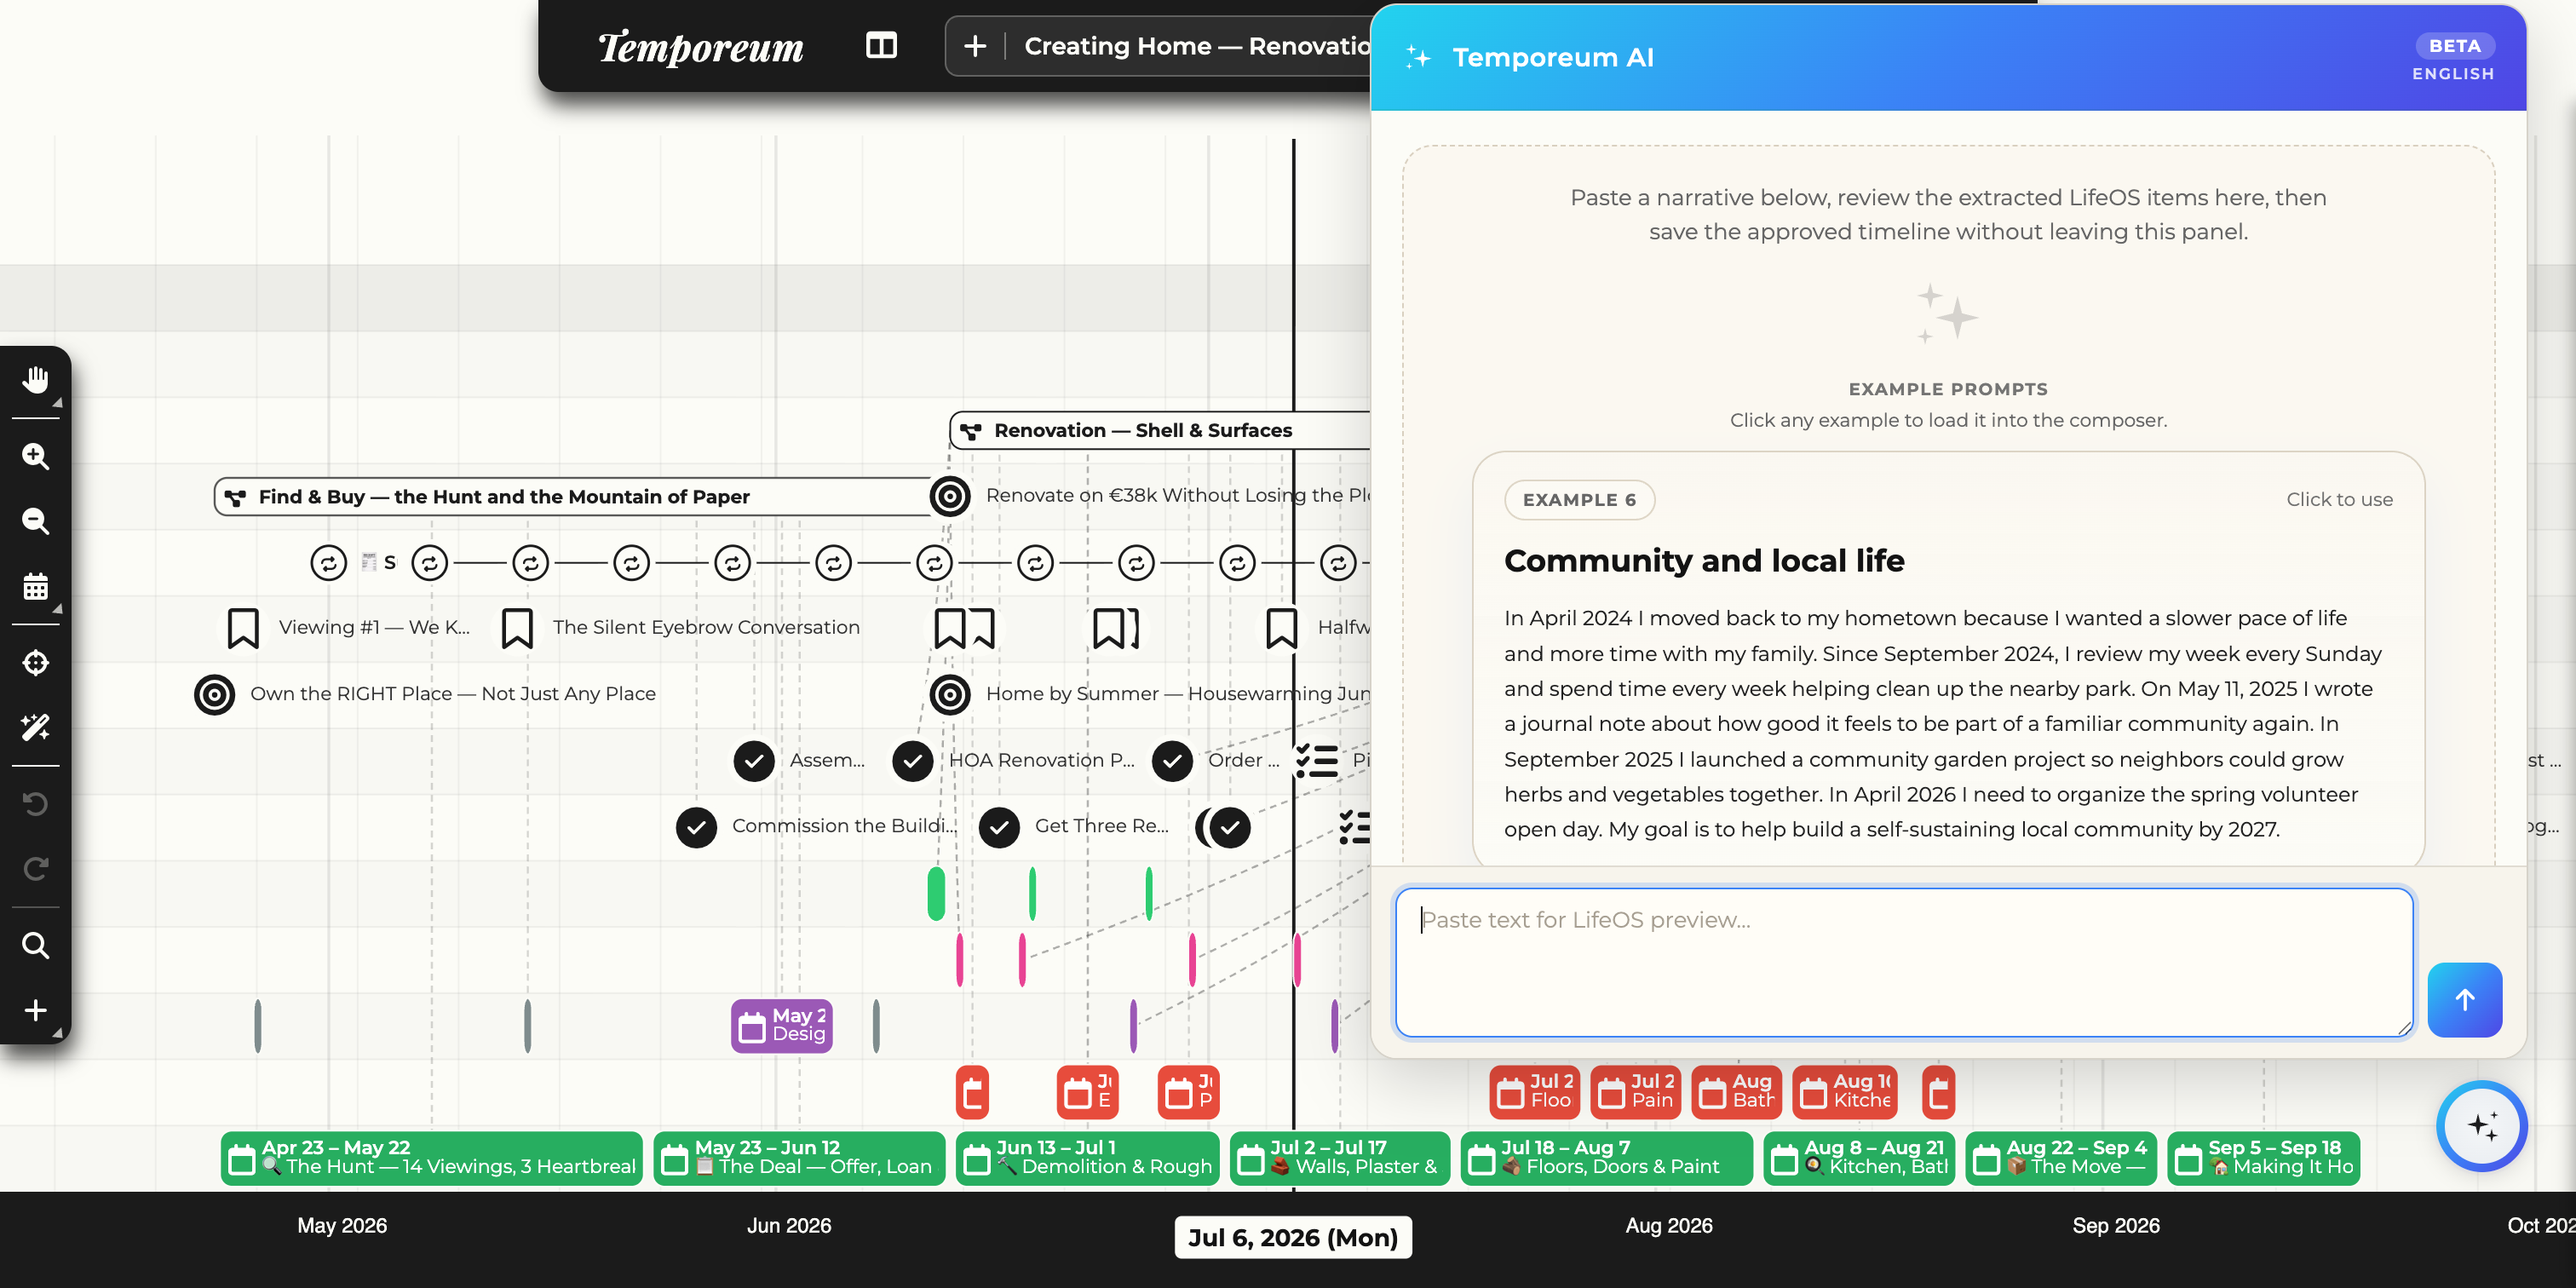
Task: Open the 'Jun 13 – Jul 1 Demolition & Rough' bar
Action: tap(1087, 1158)
